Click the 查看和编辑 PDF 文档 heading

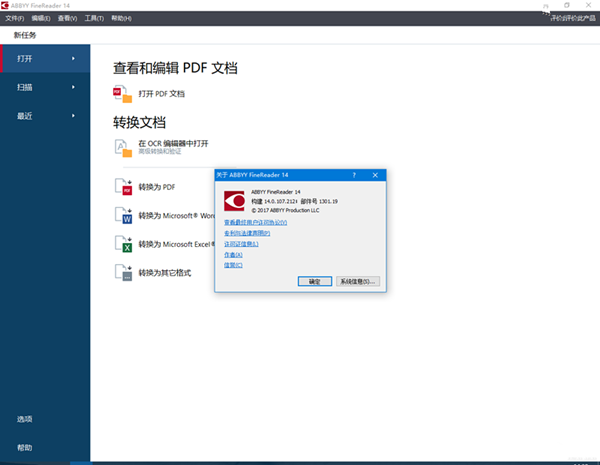pos(175,68)
